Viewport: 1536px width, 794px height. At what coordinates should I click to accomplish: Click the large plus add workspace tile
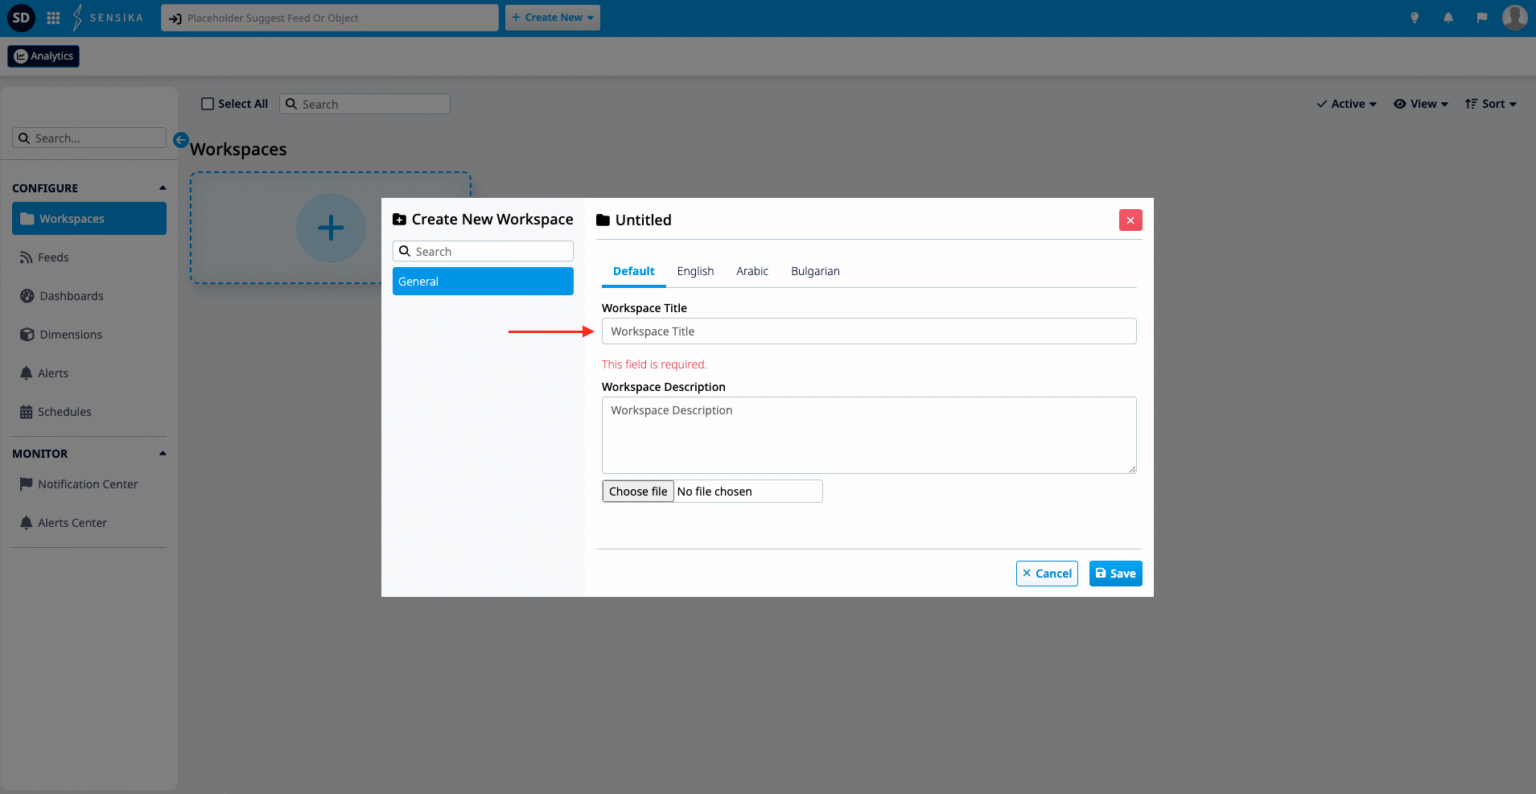tap(331, 228)
